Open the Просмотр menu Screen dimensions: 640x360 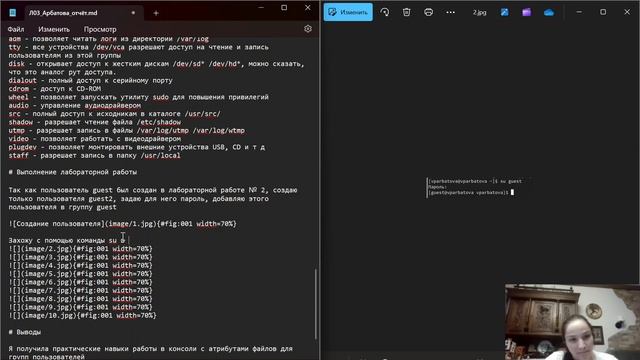pyautogui.click(x=100, y=29)
